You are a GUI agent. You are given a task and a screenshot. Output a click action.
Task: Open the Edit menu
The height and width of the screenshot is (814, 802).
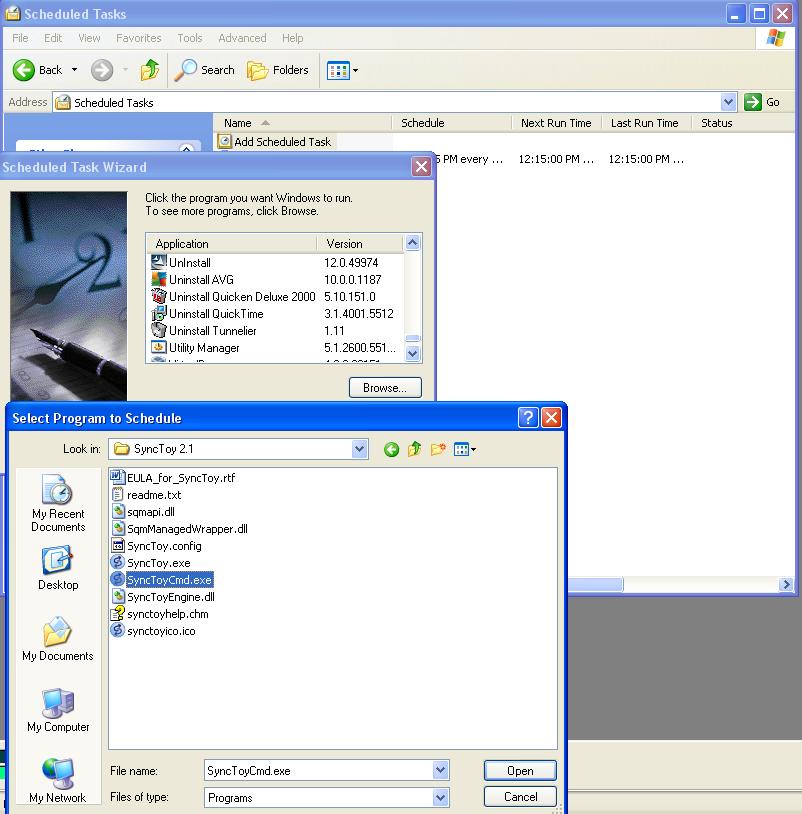pos(53,38)
